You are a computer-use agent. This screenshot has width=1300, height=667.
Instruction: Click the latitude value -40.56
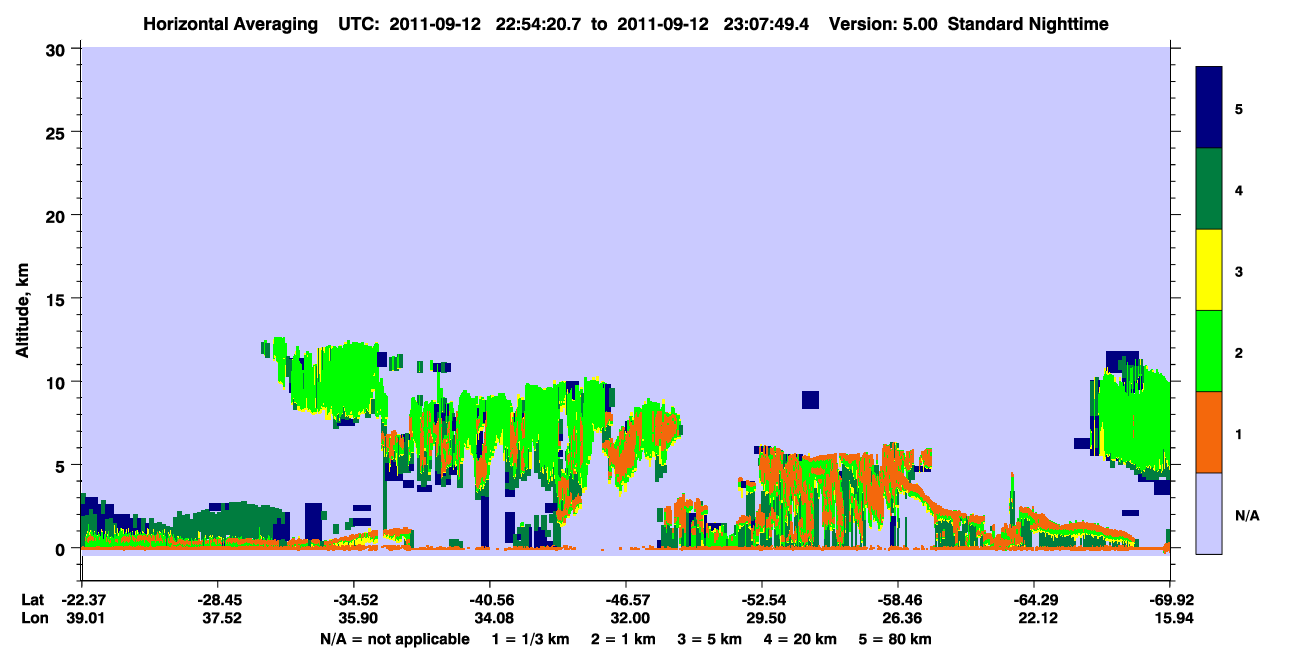(x=489, y=600)
